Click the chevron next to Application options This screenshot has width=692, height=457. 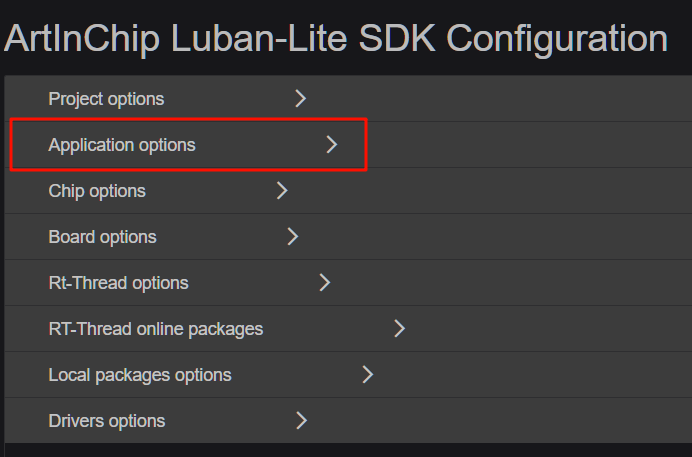[x=332, y=145]
